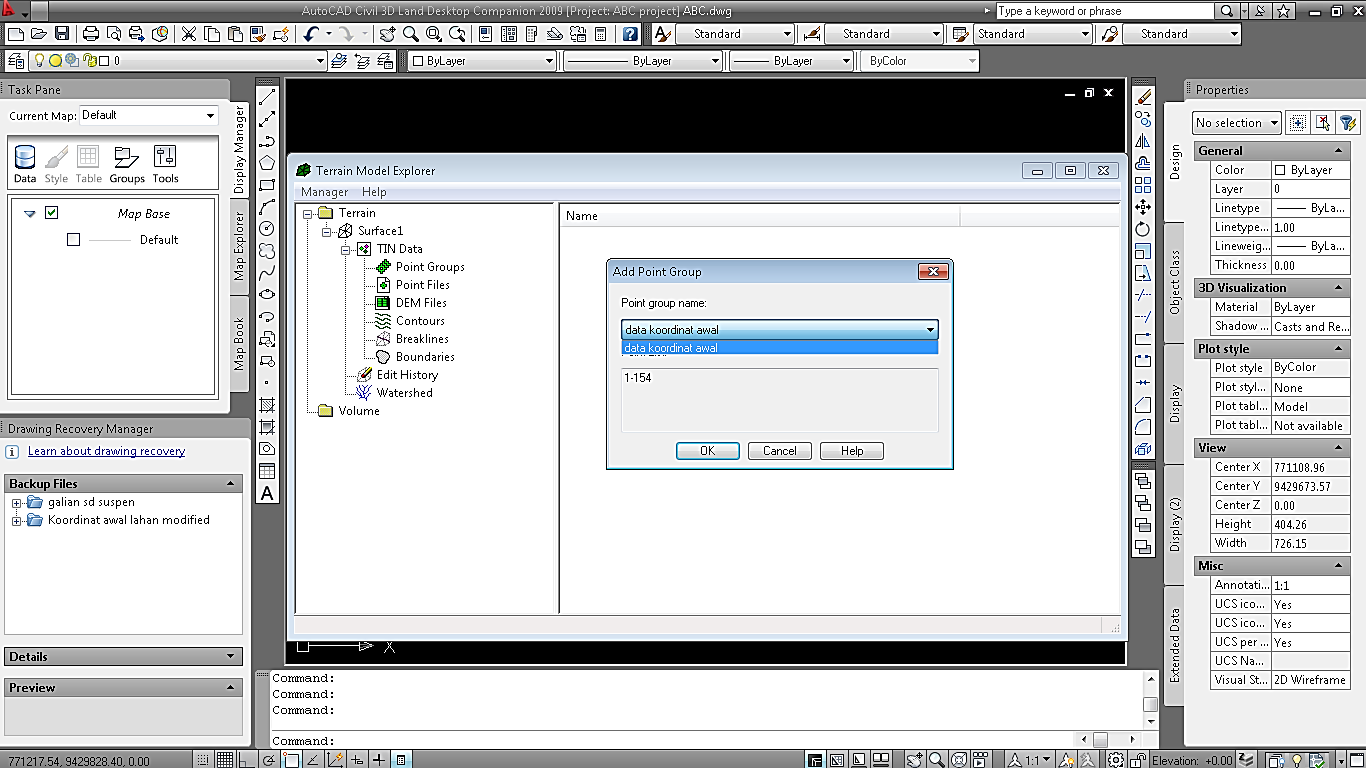Check the Default layer checkbox
This screenshot has height=768, width=1366.
[73, 240]
